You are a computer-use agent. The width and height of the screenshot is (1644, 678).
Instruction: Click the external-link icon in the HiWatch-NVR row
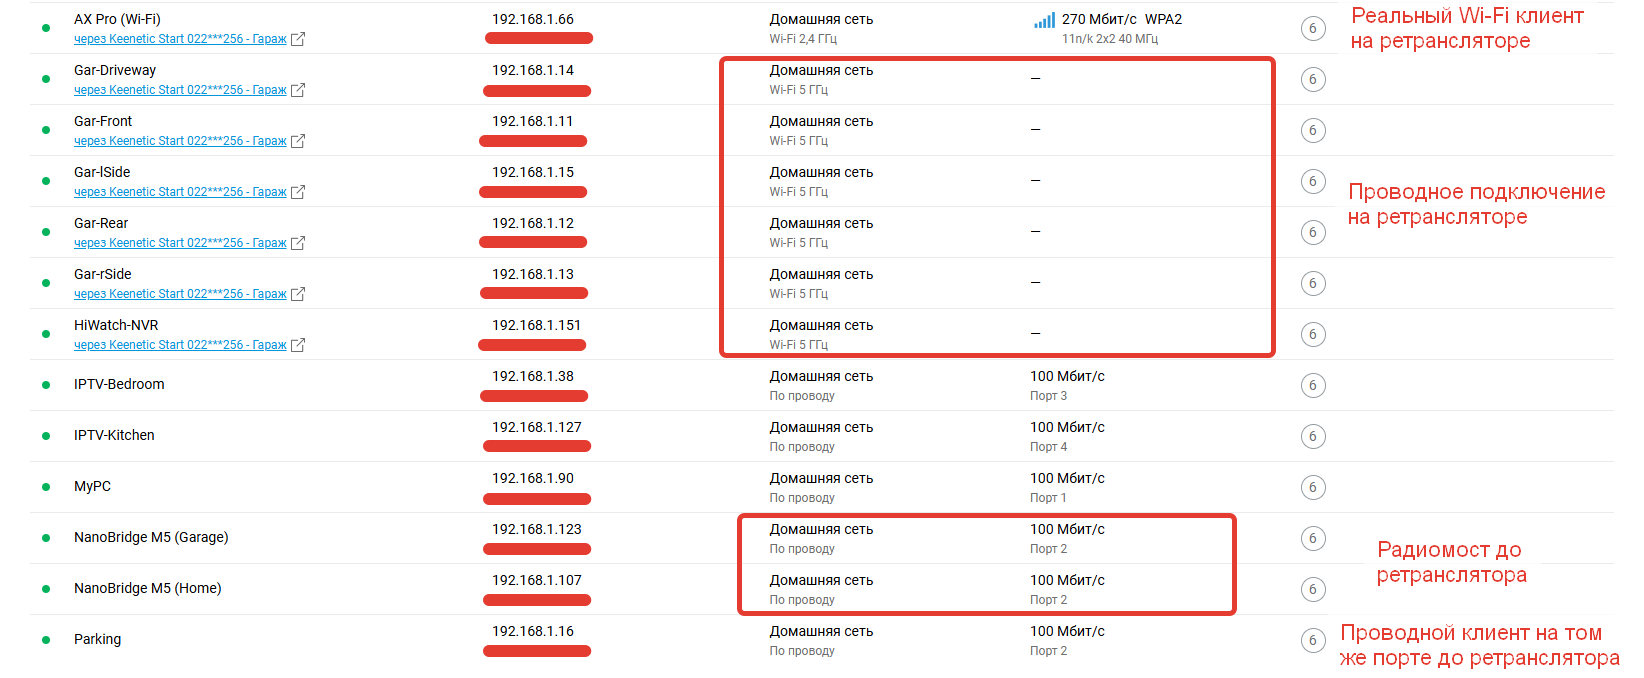point(298,345)
